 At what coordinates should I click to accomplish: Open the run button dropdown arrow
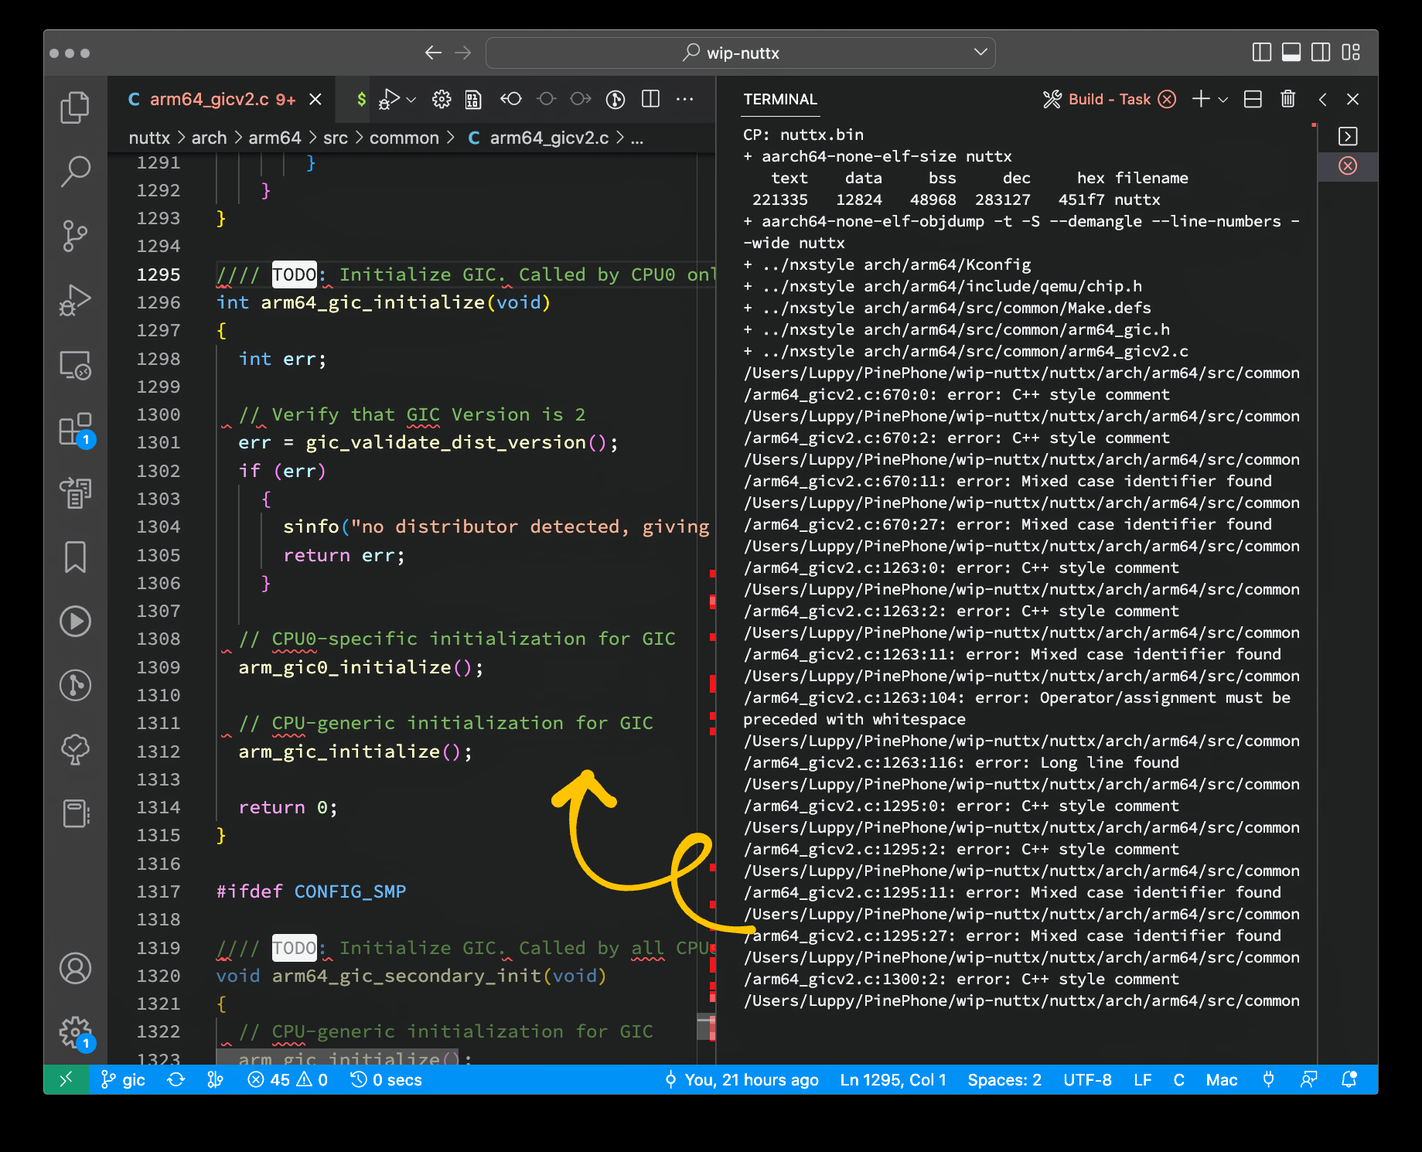click(411, 99)
